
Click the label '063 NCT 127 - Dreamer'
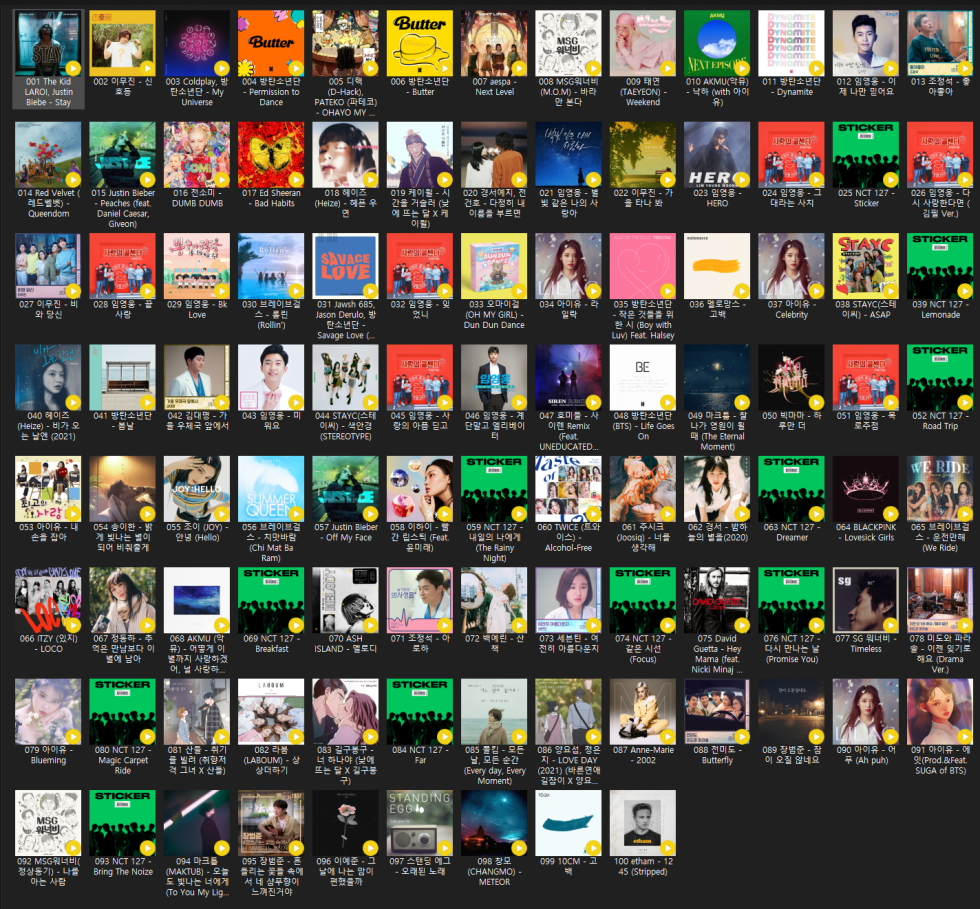point(791,532)
